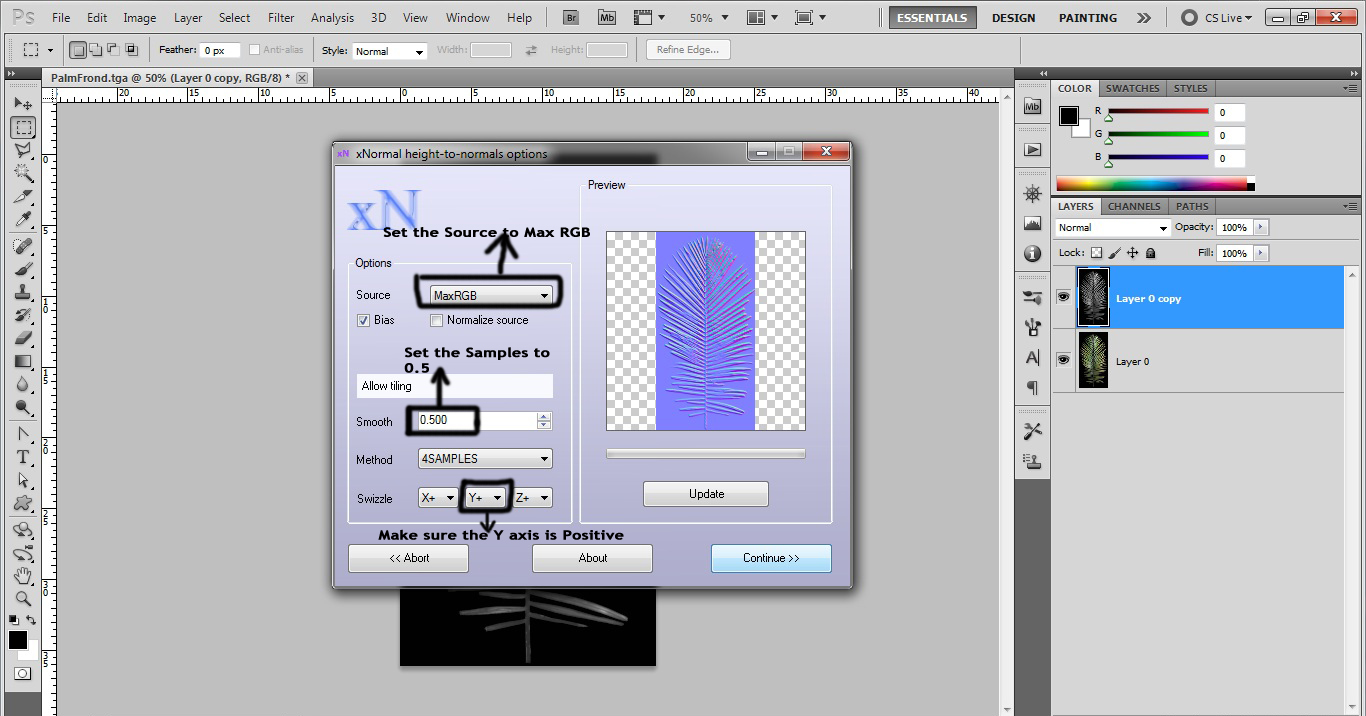This screenshot has height=716, width=1366.
Task: Toggle Quick Mask mode
Action: pyautogui.click(x=23, y=674)
